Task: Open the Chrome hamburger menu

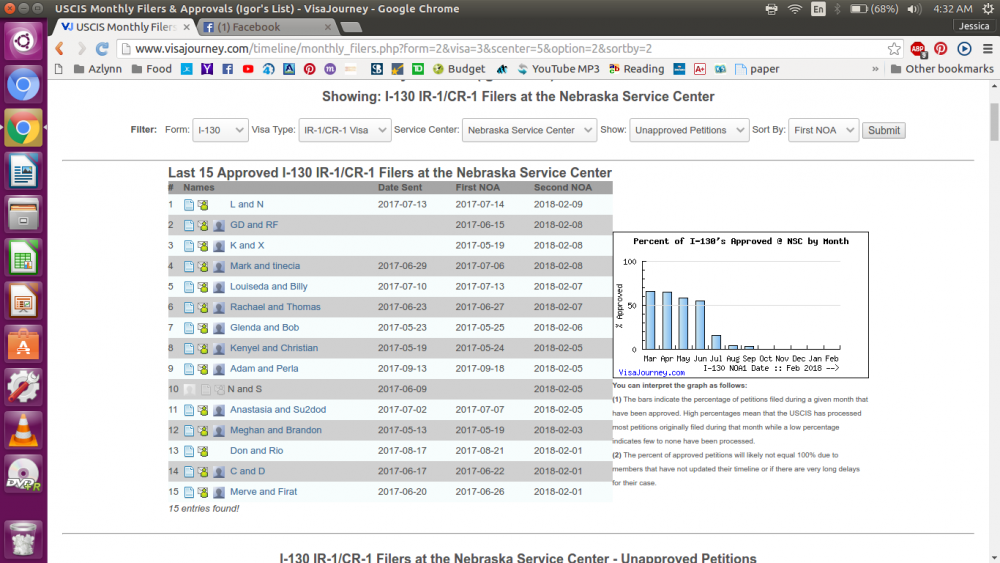Action: coord(988,48)
